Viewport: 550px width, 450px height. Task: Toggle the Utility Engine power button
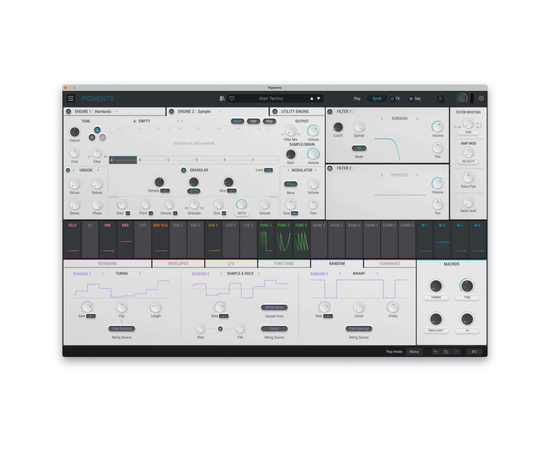coord(275,112)
